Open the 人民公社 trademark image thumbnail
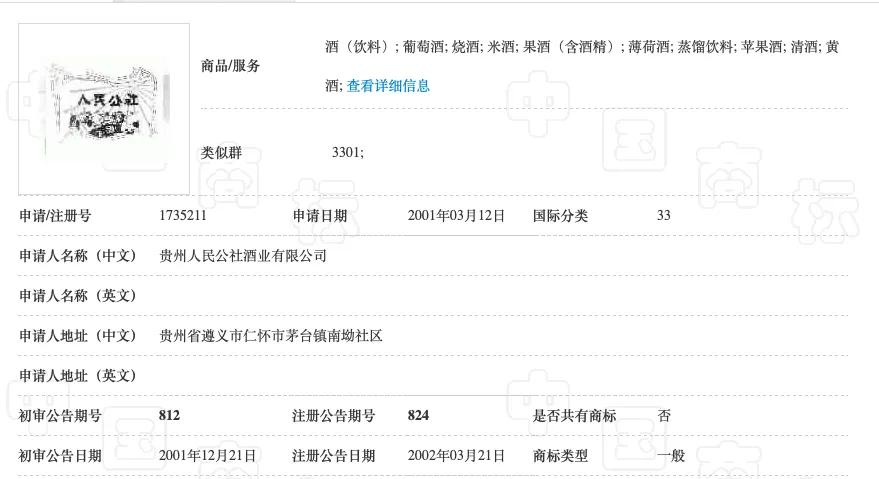The image size is (879, 479). (x=104, y=109)
